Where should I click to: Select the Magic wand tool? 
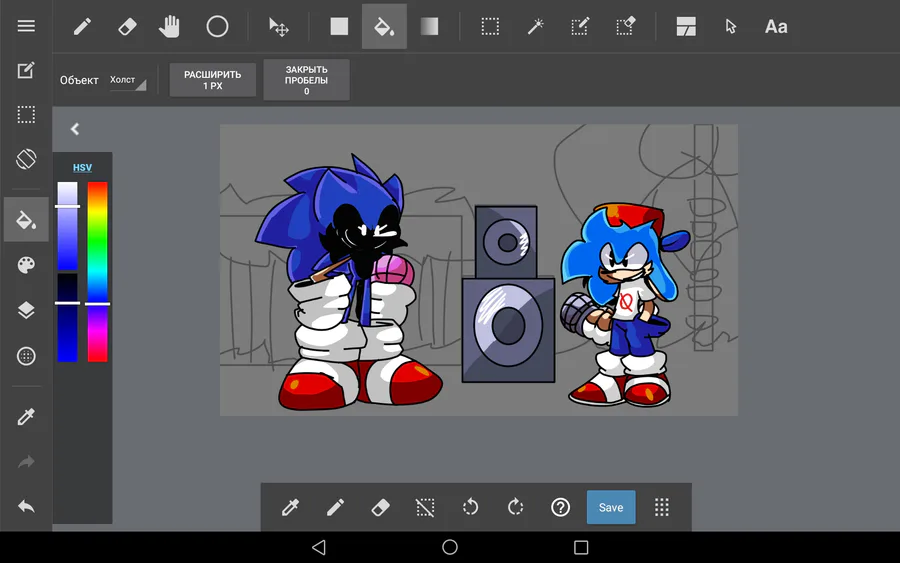click(536, 26)
